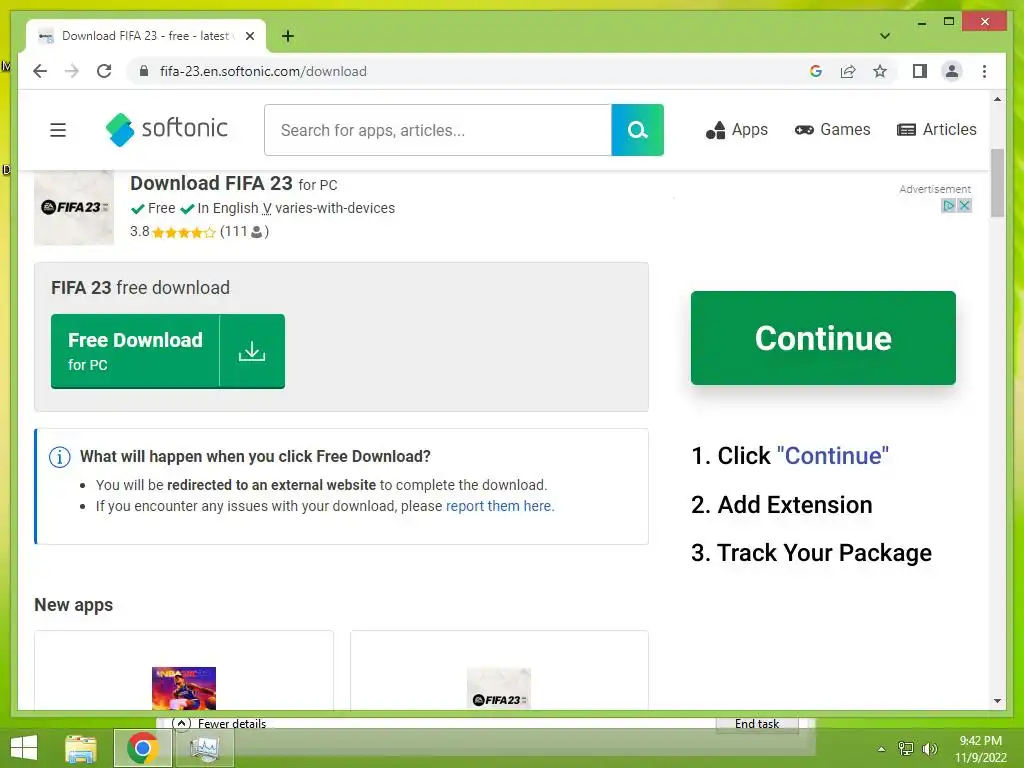Open a new browser tab
This screenshot has height=768, width=1024.
point(287,36)
